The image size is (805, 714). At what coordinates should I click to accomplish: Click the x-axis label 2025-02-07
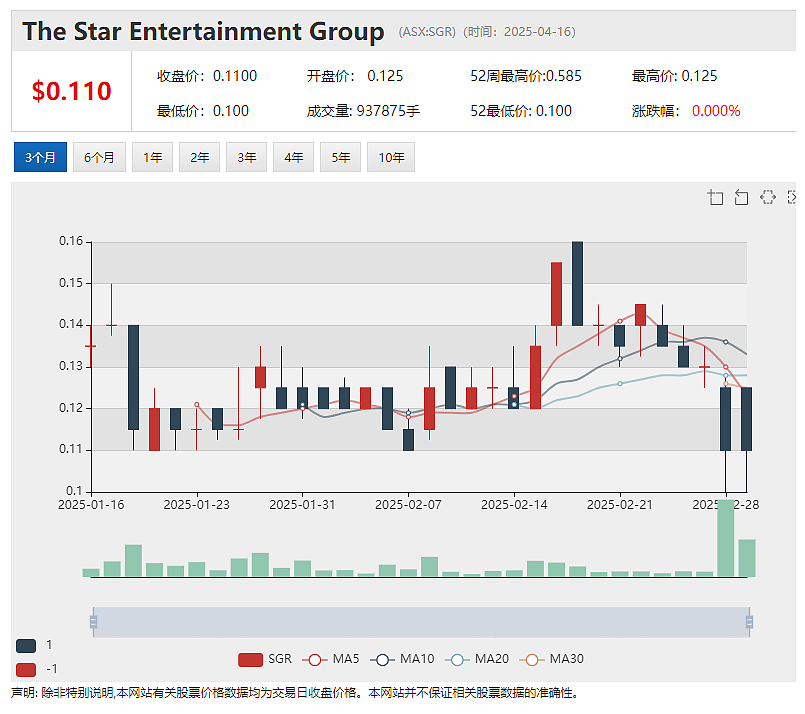(408, 505)
